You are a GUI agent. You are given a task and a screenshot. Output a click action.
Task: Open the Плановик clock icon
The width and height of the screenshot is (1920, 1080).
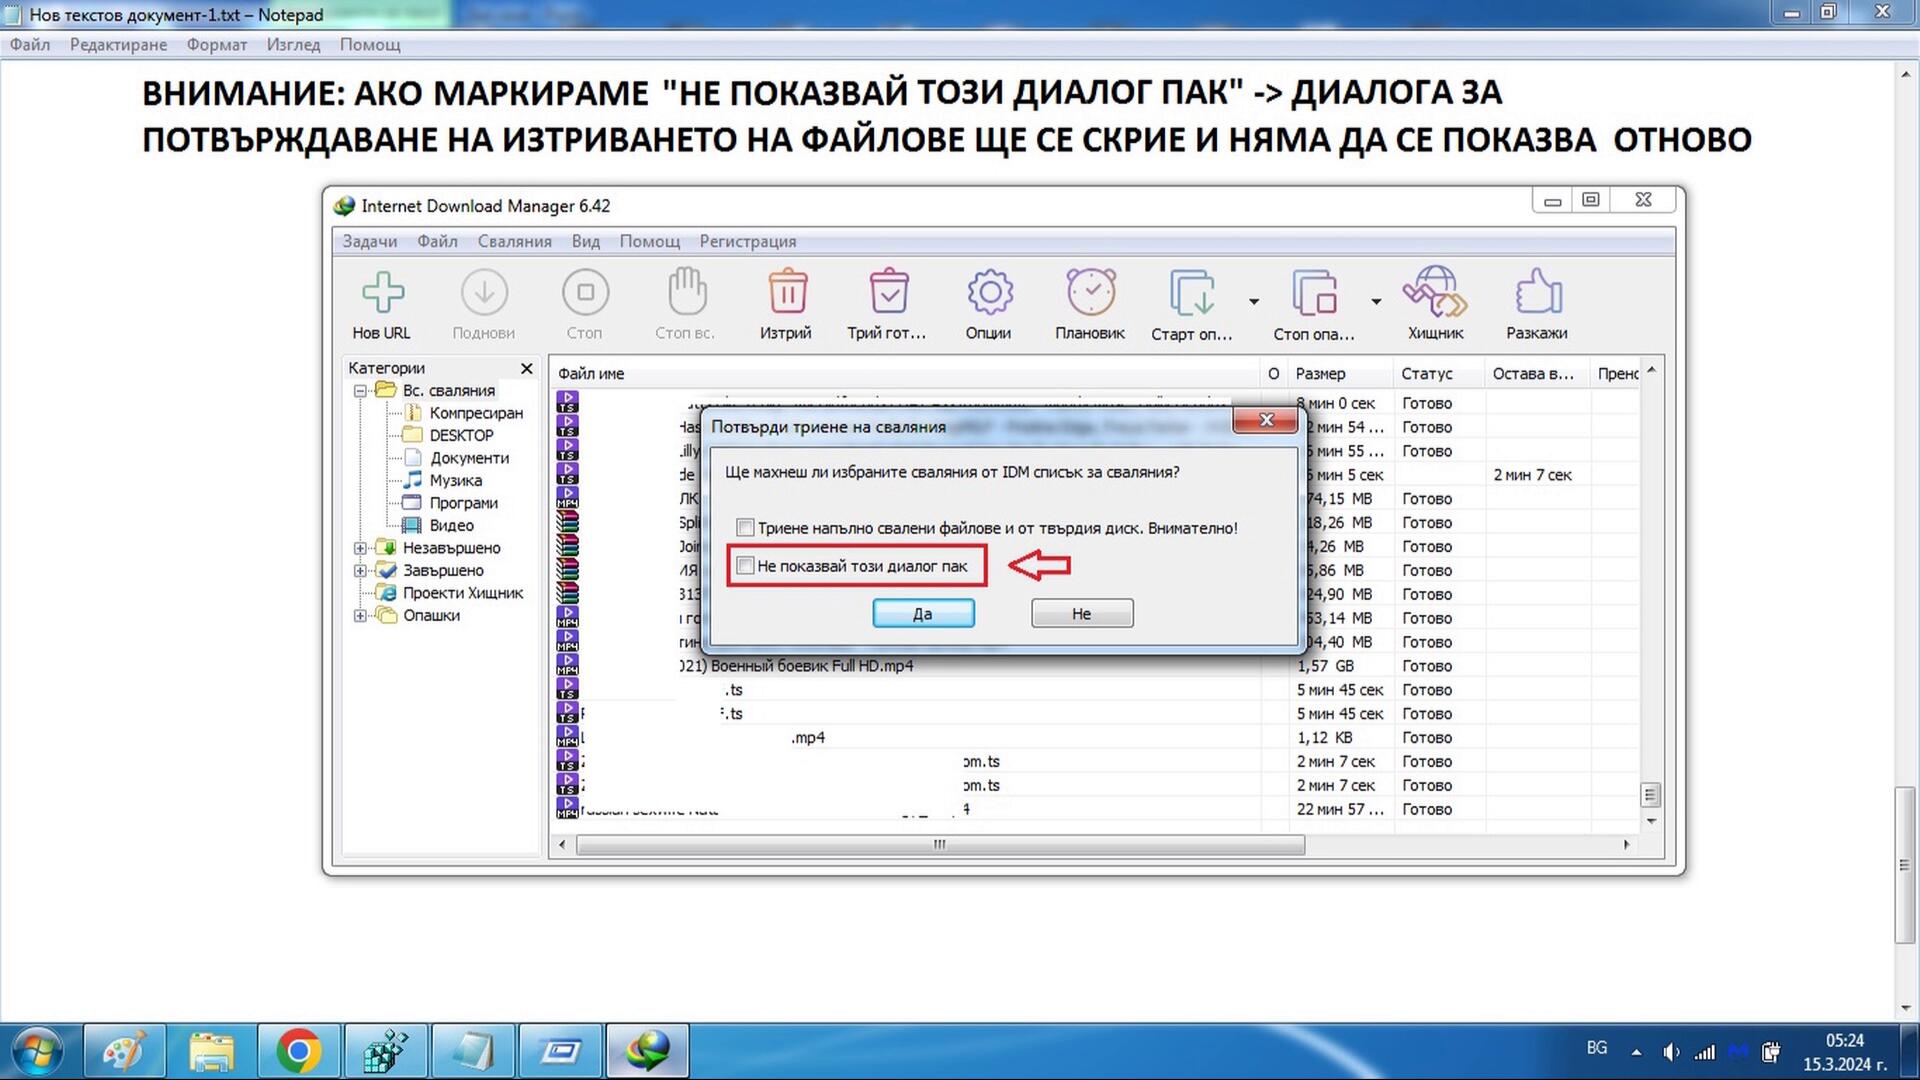[1090, 294]
